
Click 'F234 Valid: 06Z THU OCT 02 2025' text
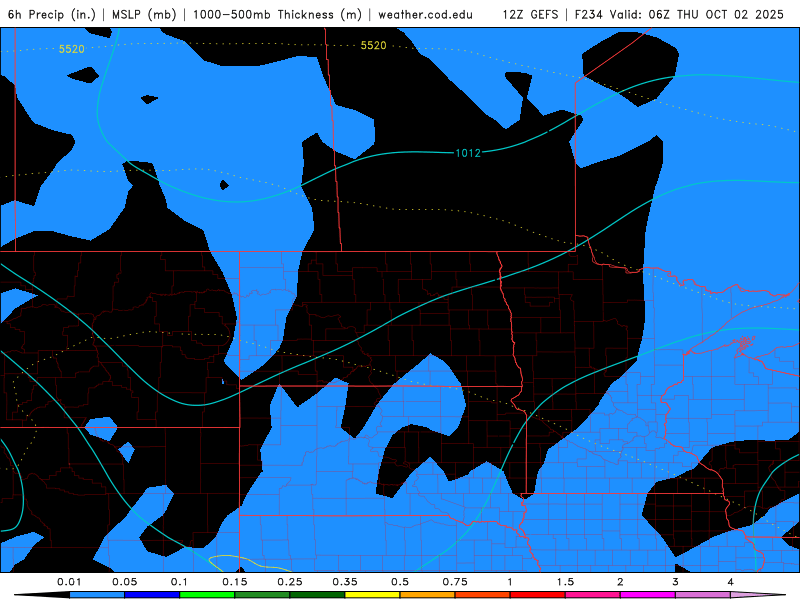[x=679, y=14]
